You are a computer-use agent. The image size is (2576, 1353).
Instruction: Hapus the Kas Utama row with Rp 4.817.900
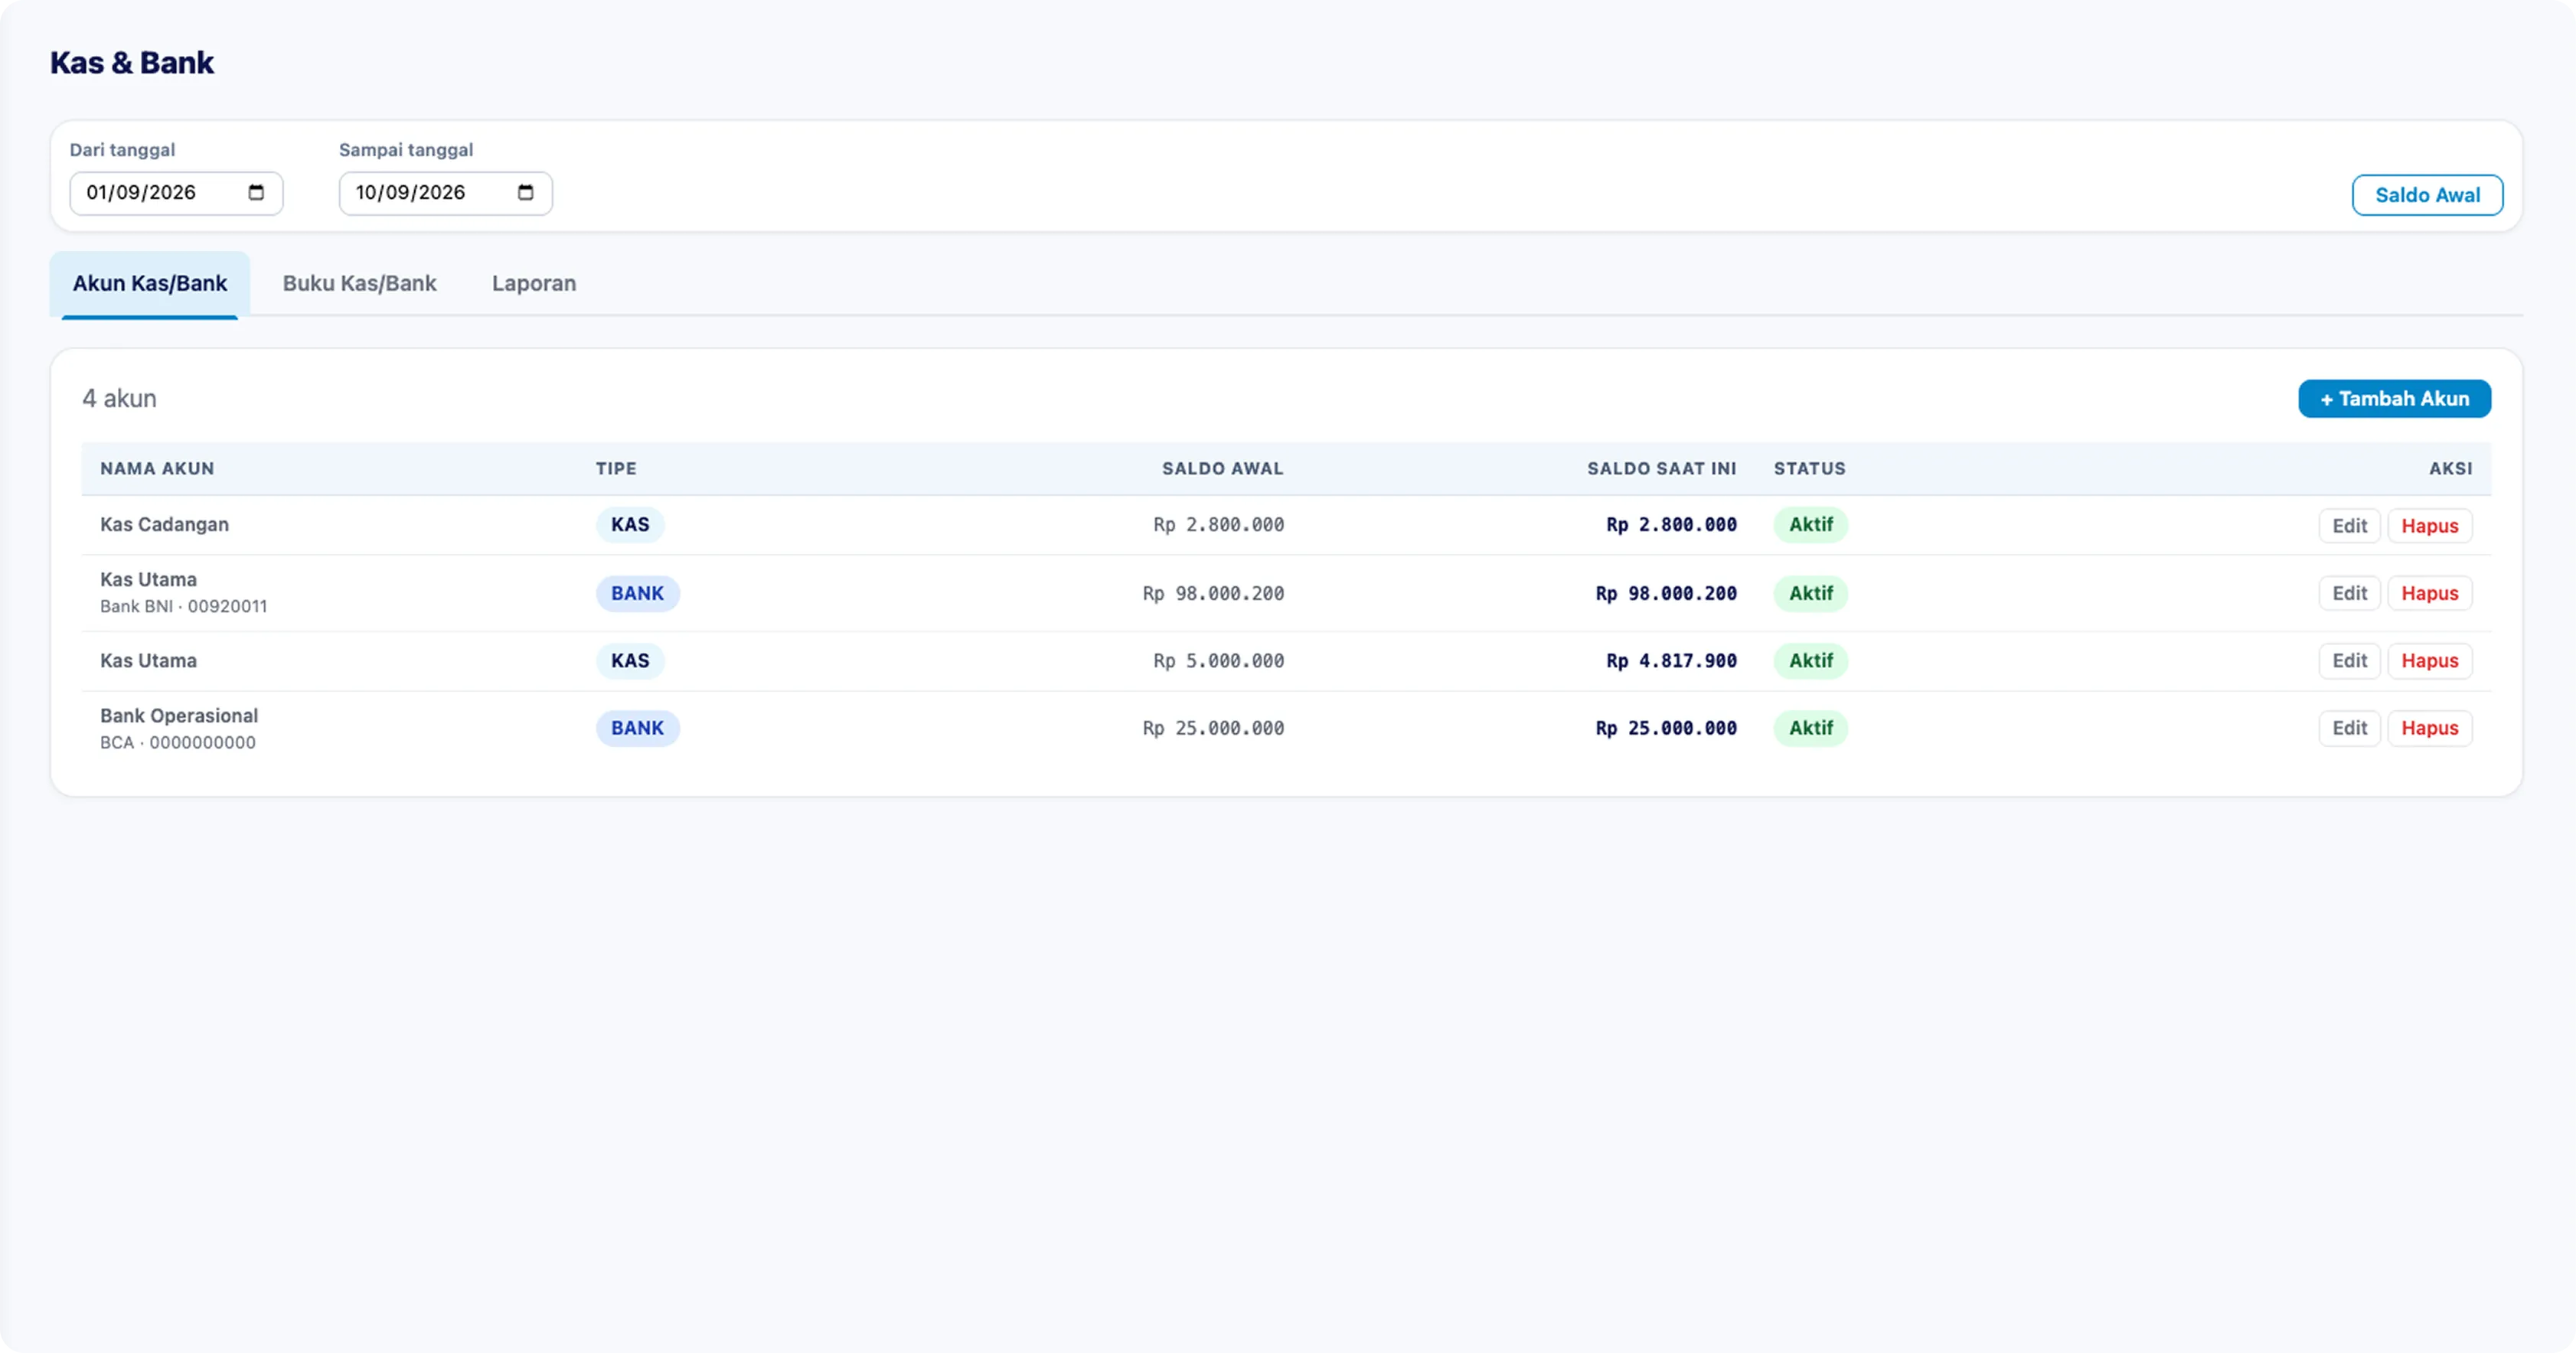(x=2429, y=661)
